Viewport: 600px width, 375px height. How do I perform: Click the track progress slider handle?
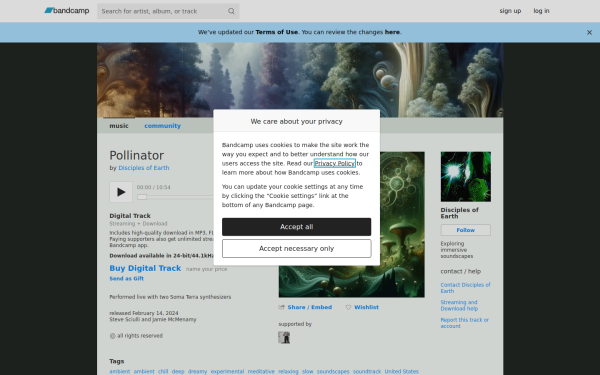coord(142,197)
